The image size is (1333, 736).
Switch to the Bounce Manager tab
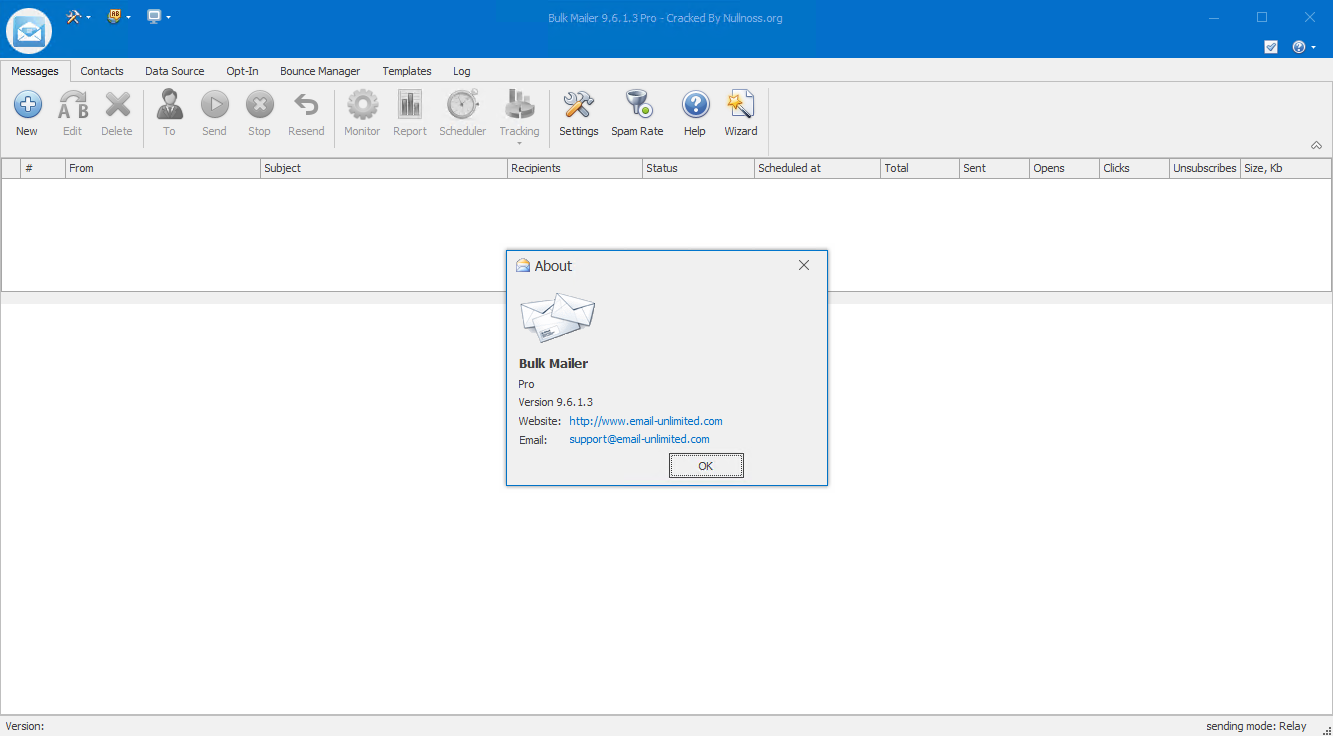pyautogui.click(x=320, y=71)
